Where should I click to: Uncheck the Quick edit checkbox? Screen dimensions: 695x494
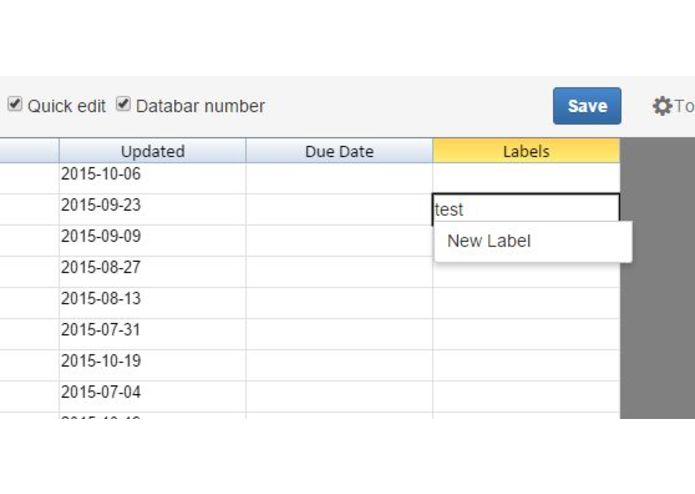click(15, 105)
